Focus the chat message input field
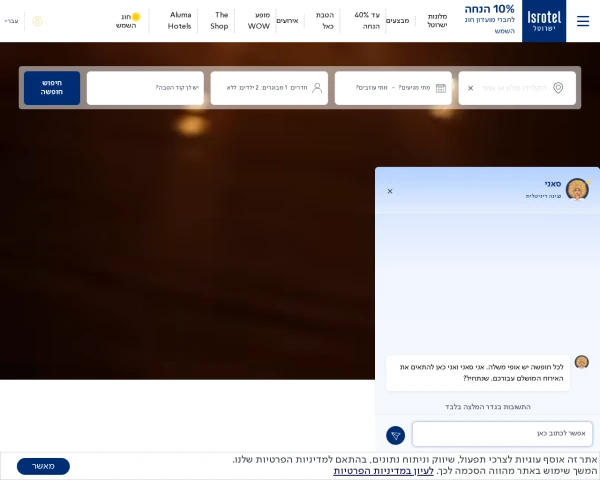Viewport: 600px width, 480px height. (x=502, y=434)
